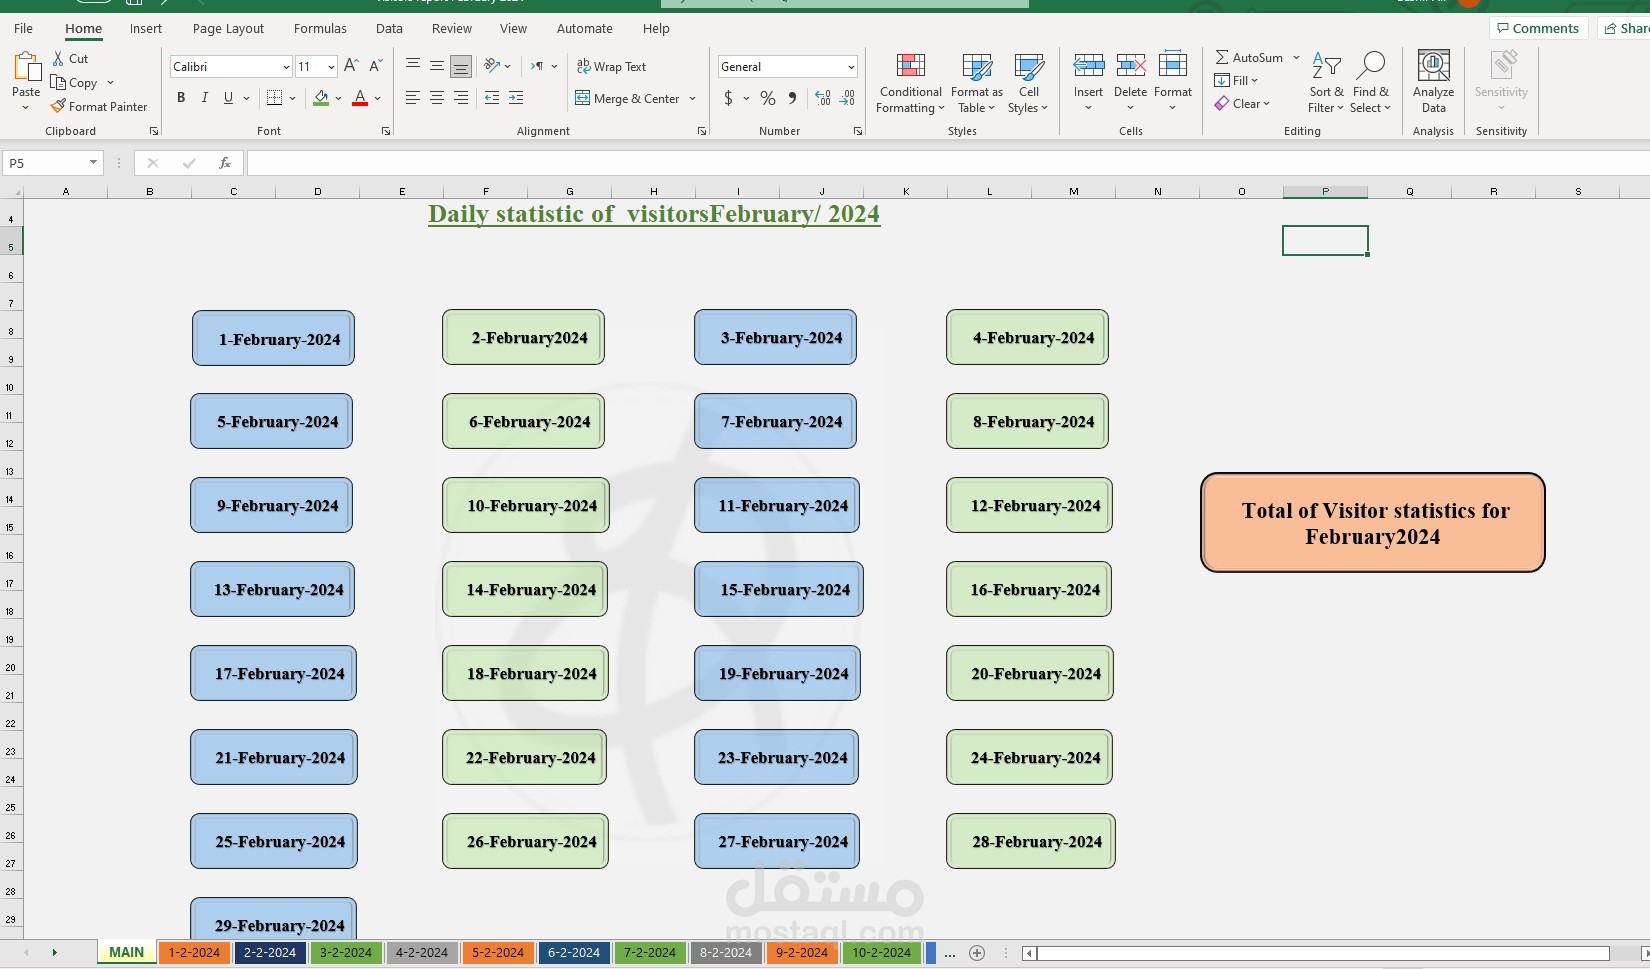Click the Insert cells icon
This screenshot has width=1650, height=969.
1088,66
